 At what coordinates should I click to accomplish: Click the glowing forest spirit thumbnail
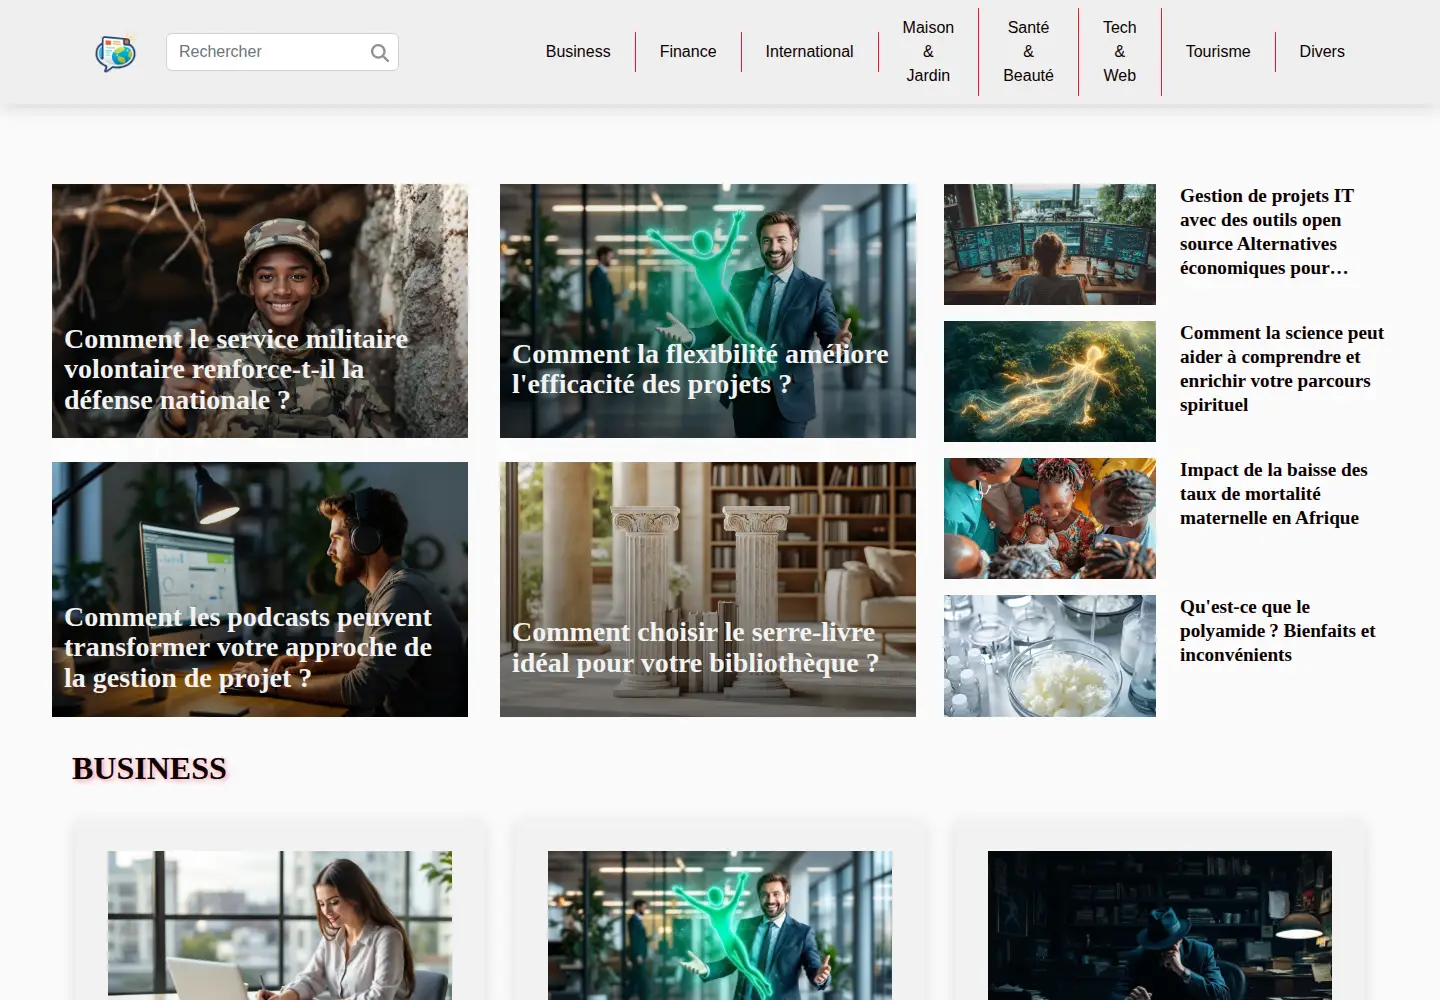pyautogui.click(x=1050, y=381)
